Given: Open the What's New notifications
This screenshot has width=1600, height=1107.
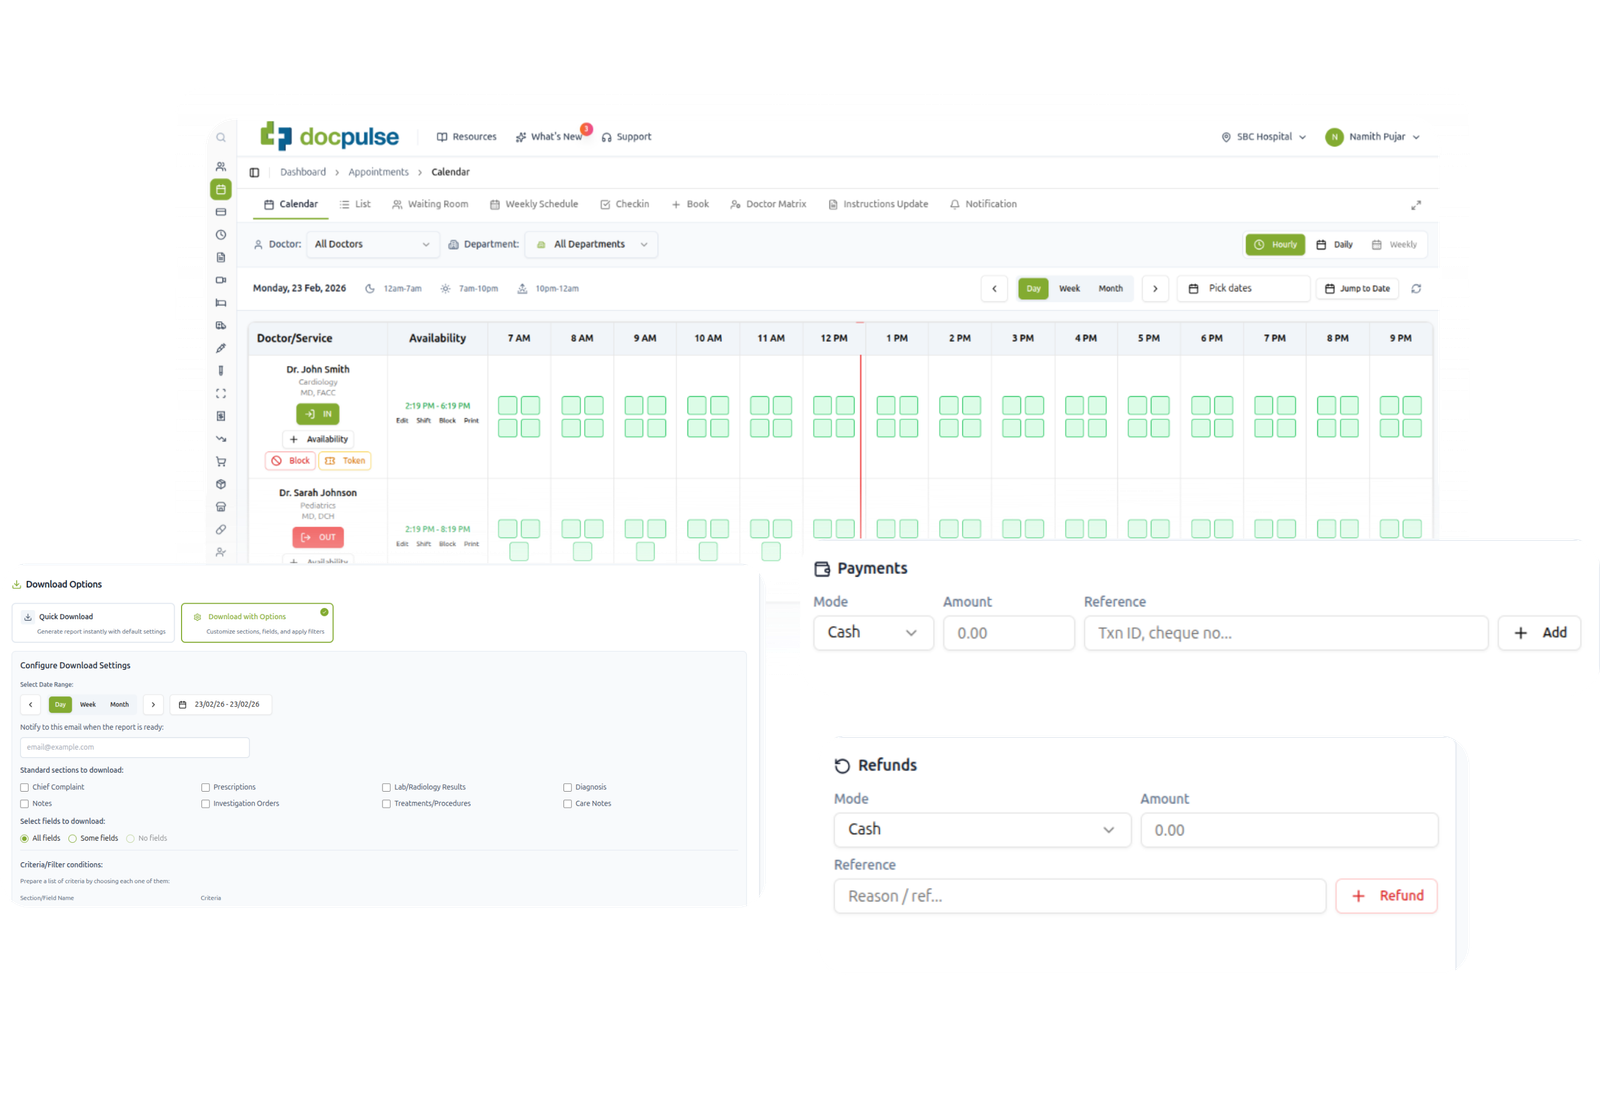Looking at the screenshot, I should click(549, 137).
